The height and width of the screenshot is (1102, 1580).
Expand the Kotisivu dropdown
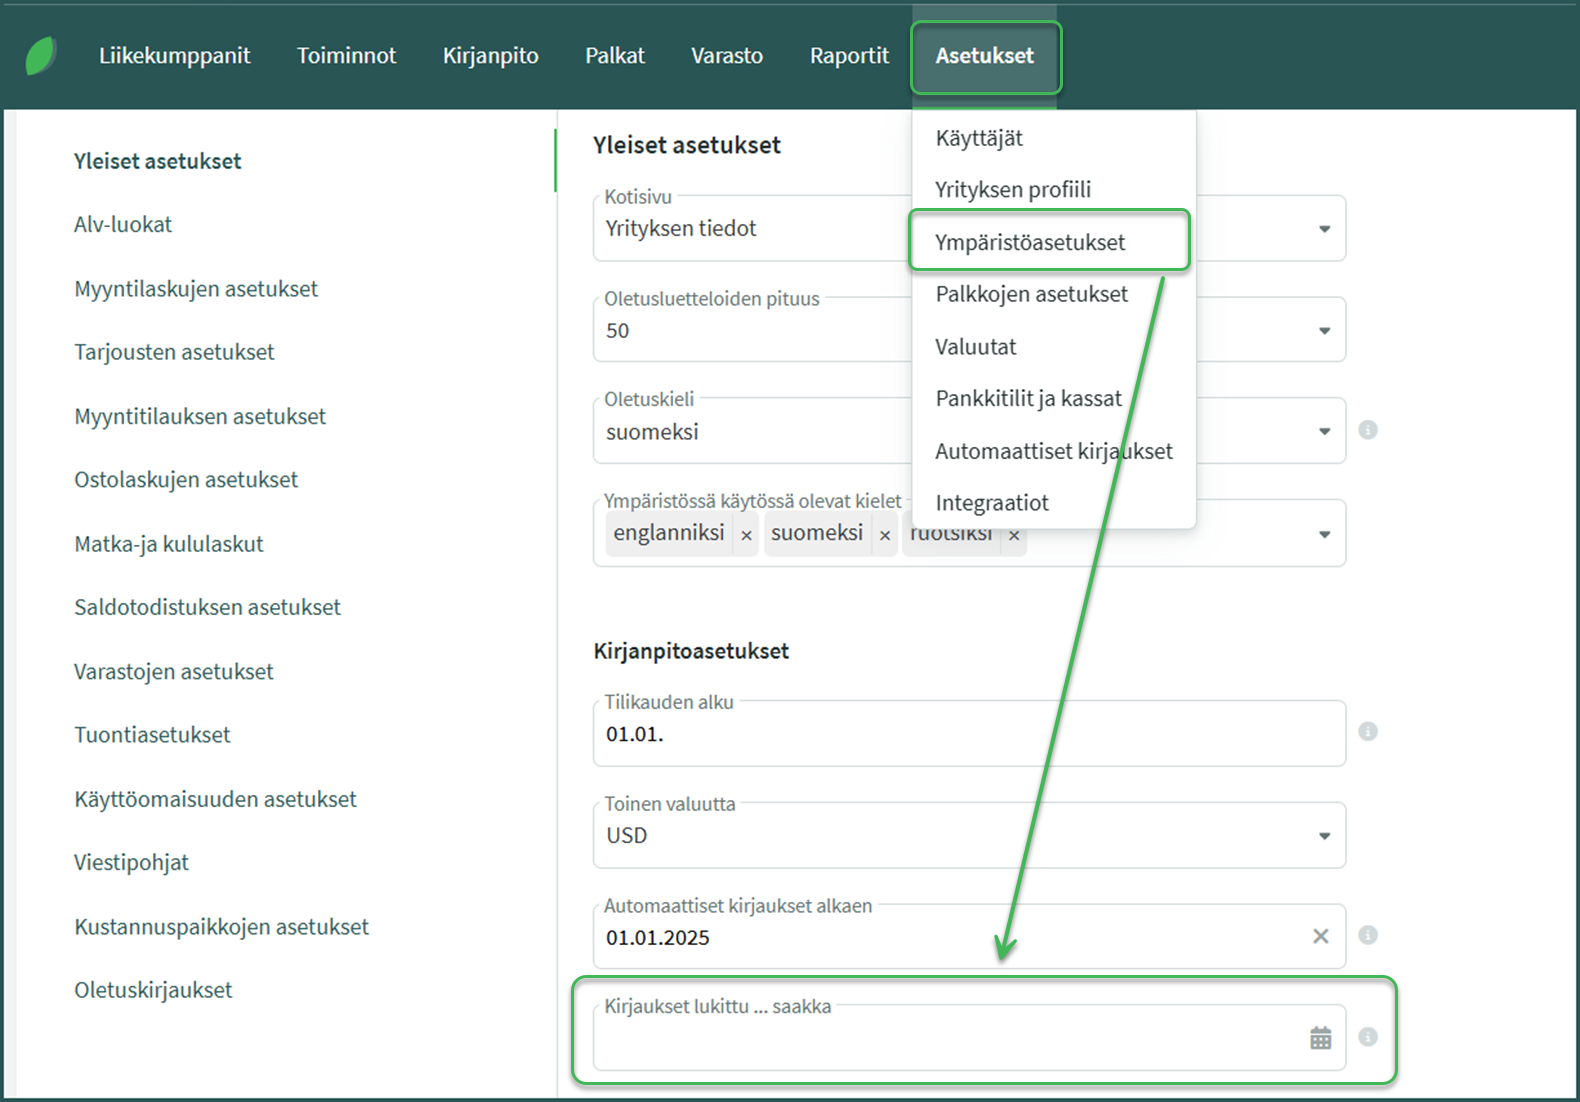[x=1324, y=229]
